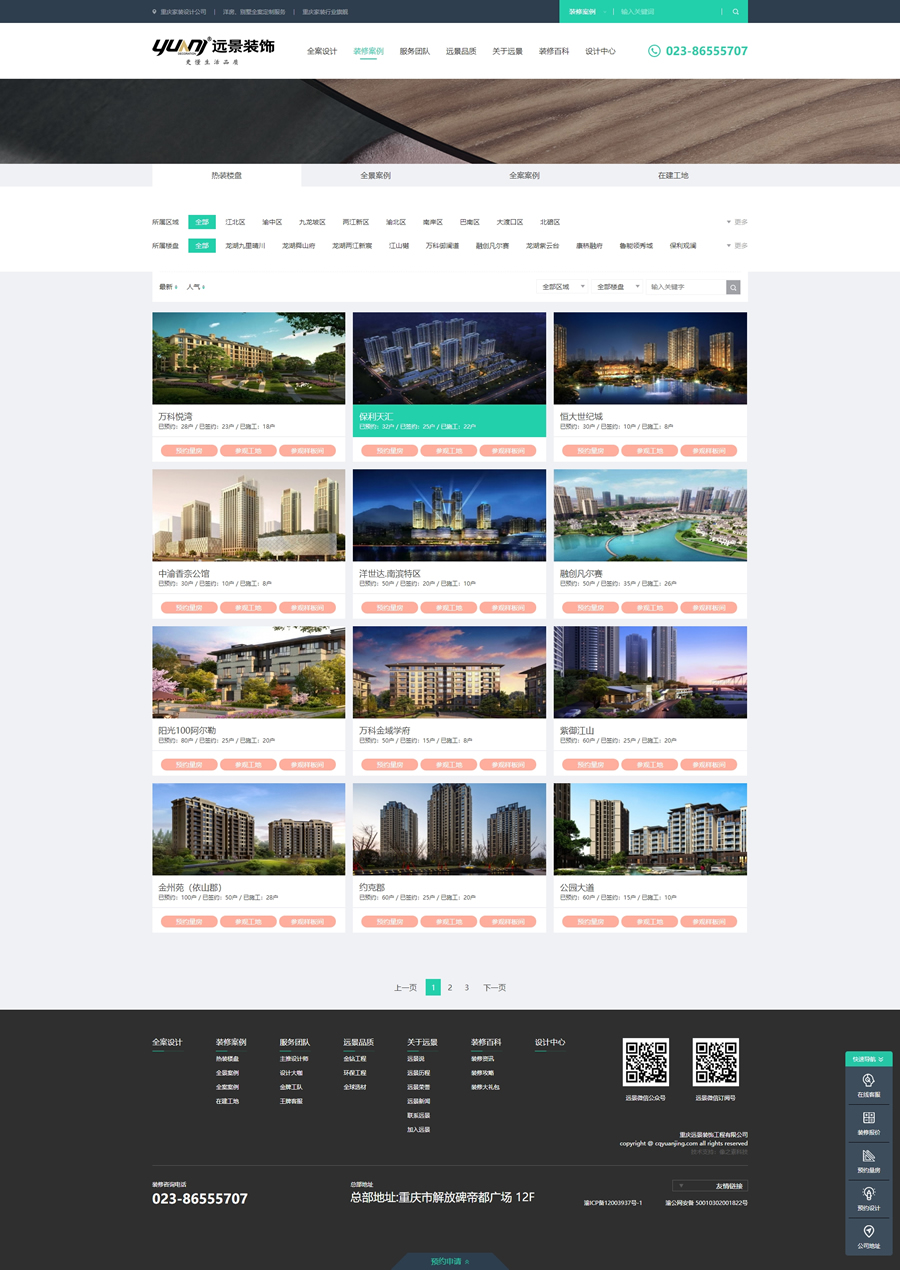Click the 远景装饰 logo

[213, 49]
